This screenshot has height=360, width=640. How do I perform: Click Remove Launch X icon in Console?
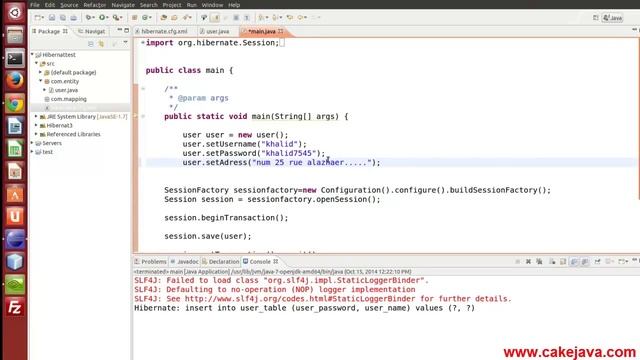(528, 261)
